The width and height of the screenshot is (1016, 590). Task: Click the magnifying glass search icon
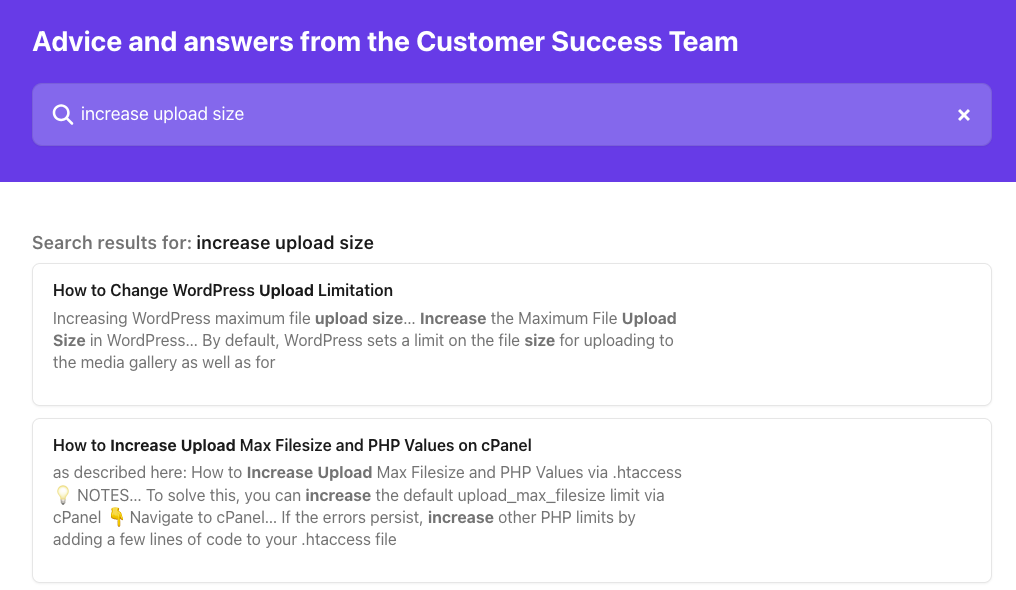tap(62, 114)
